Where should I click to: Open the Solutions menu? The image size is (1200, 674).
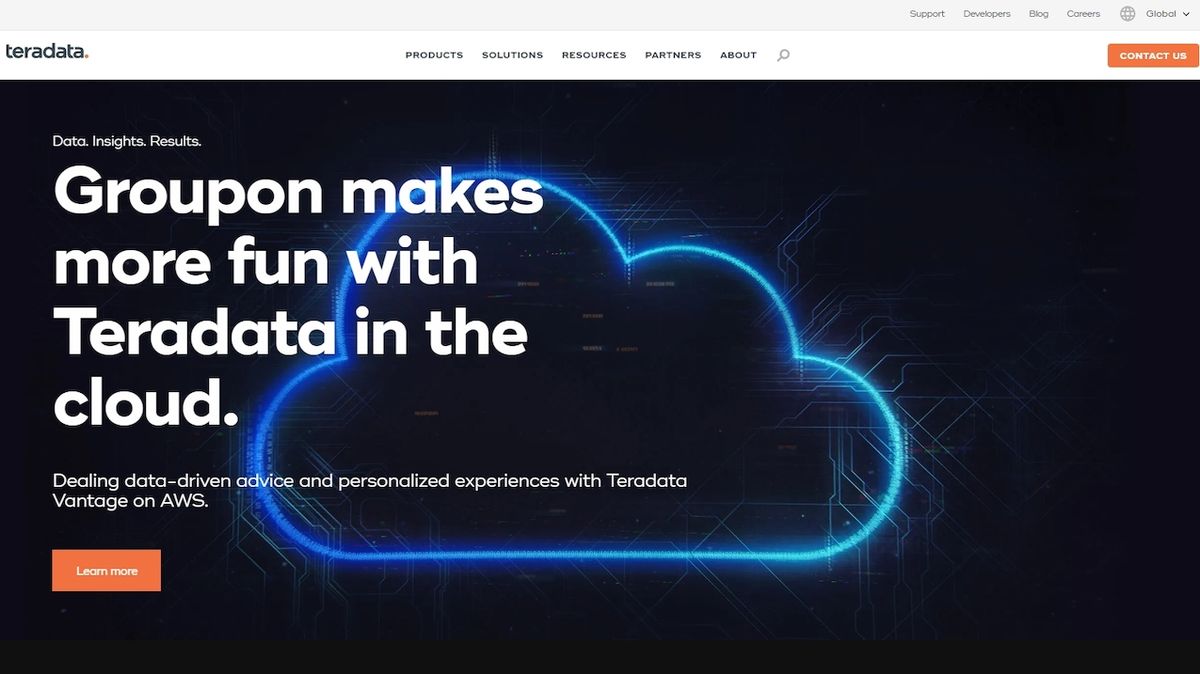pos(512,55)
